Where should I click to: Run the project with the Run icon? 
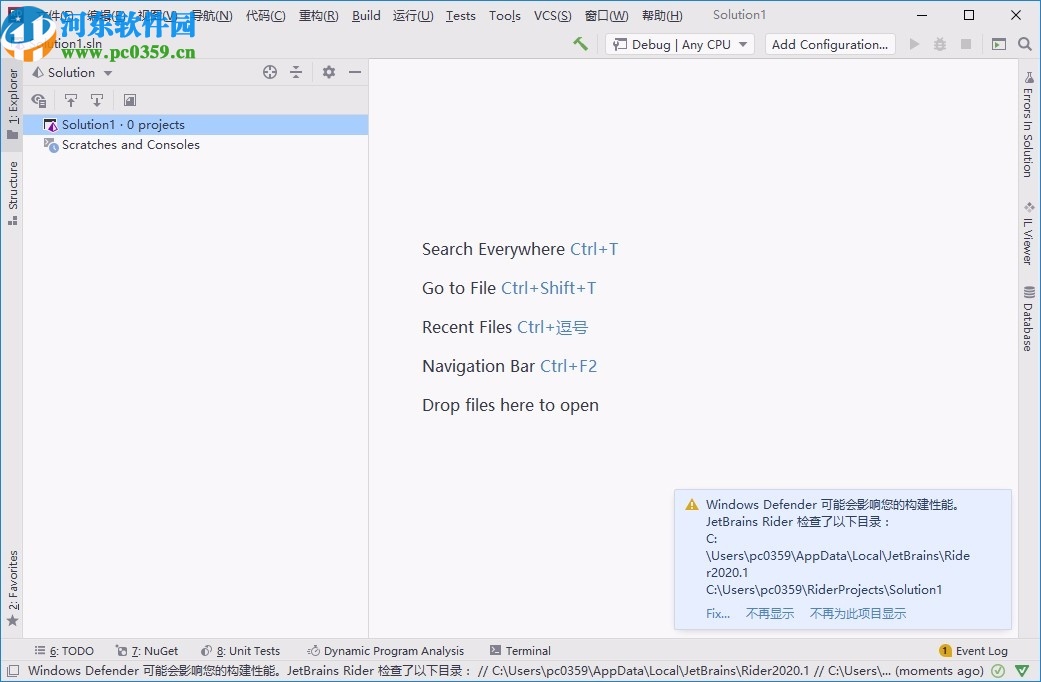pyautogui.click(x=913, y=44)
